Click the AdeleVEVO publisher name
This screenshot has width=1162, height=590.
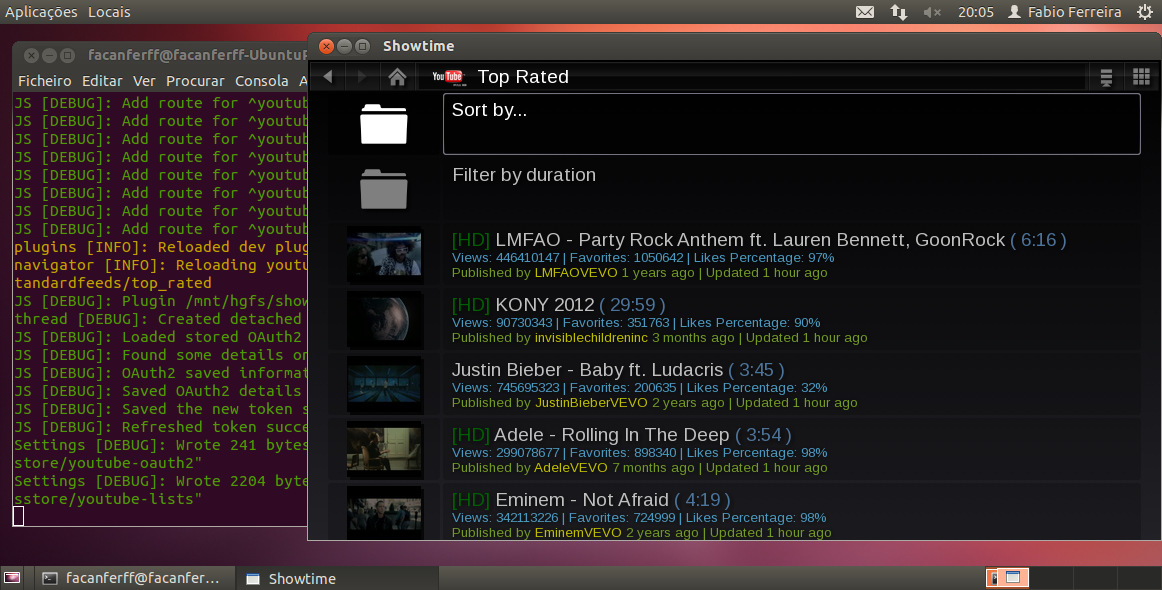[571, 468]
